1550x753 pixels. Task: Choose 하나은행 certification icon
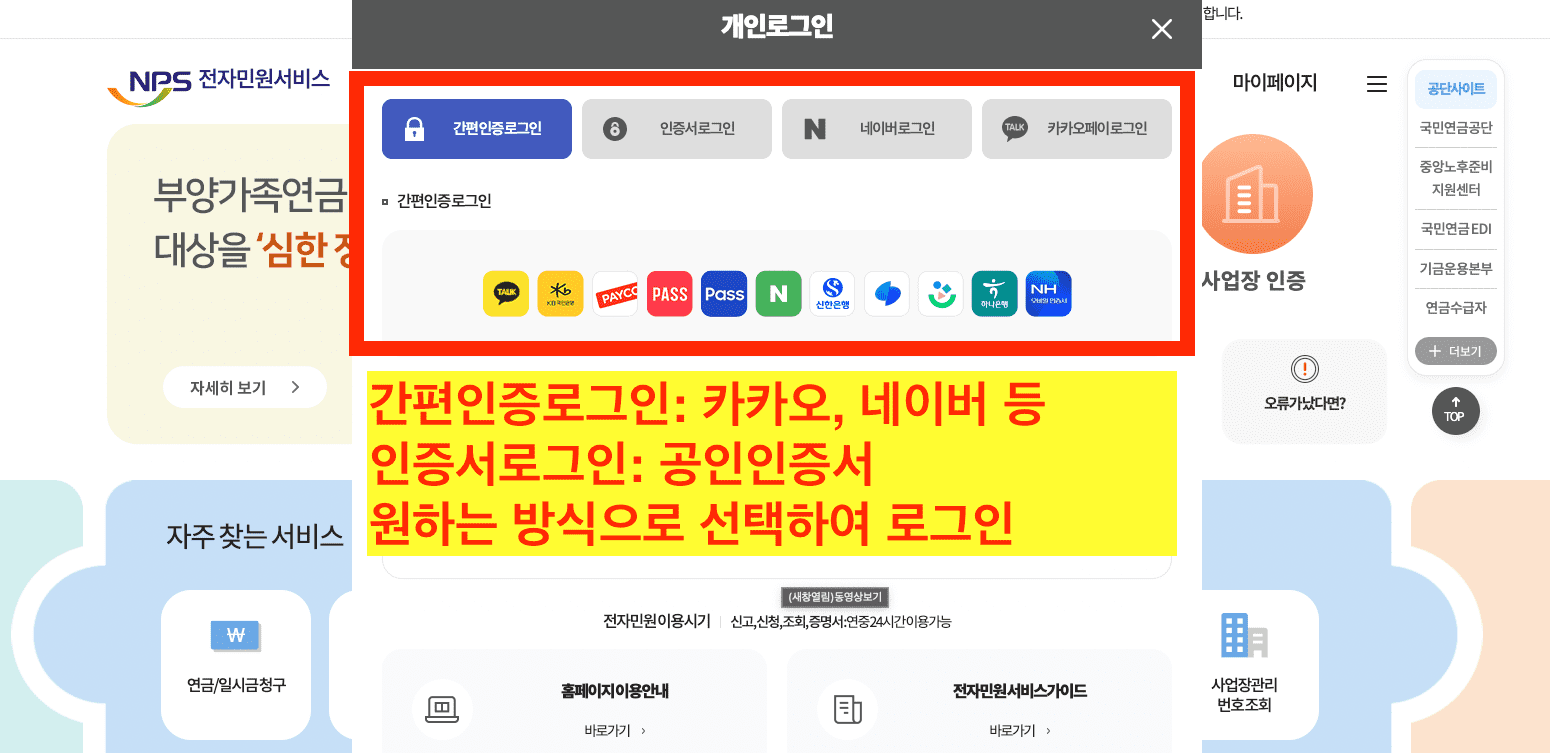(x=995, y=294)
